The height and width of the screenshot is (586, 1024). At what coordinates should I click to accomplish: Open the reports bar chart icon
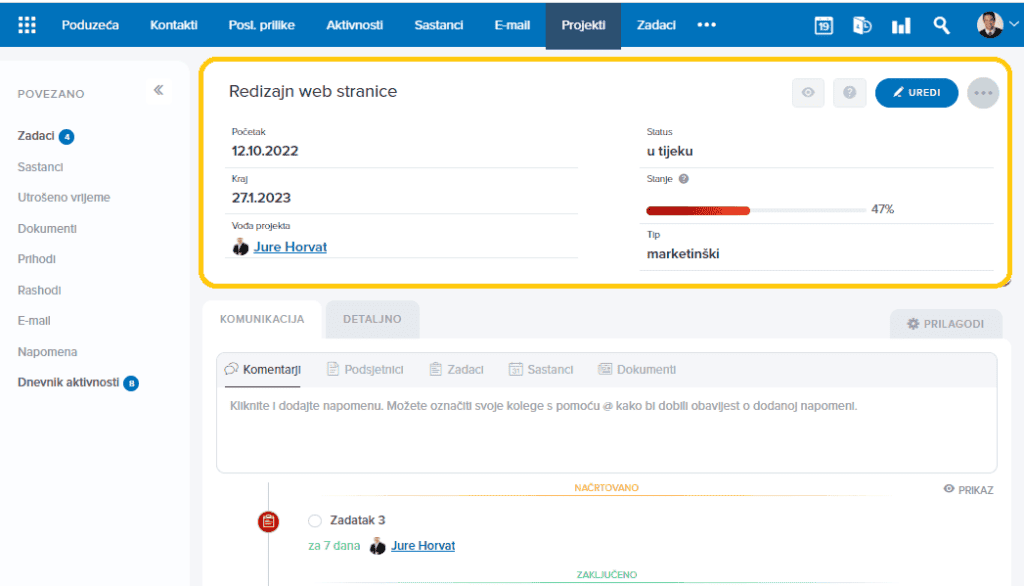(x=901, y=25)
